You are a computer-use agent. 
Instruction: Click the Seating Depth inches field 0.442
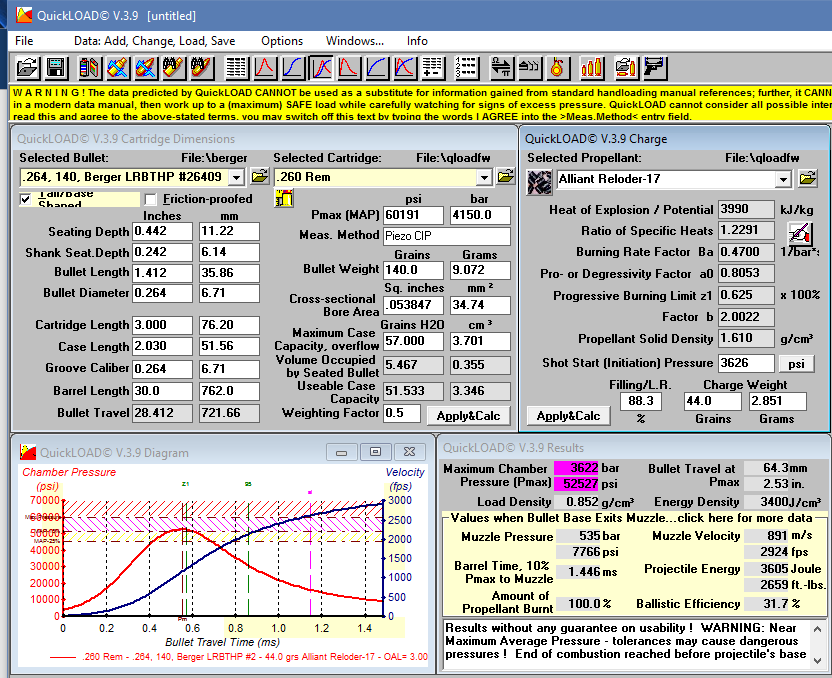[162, 231]
